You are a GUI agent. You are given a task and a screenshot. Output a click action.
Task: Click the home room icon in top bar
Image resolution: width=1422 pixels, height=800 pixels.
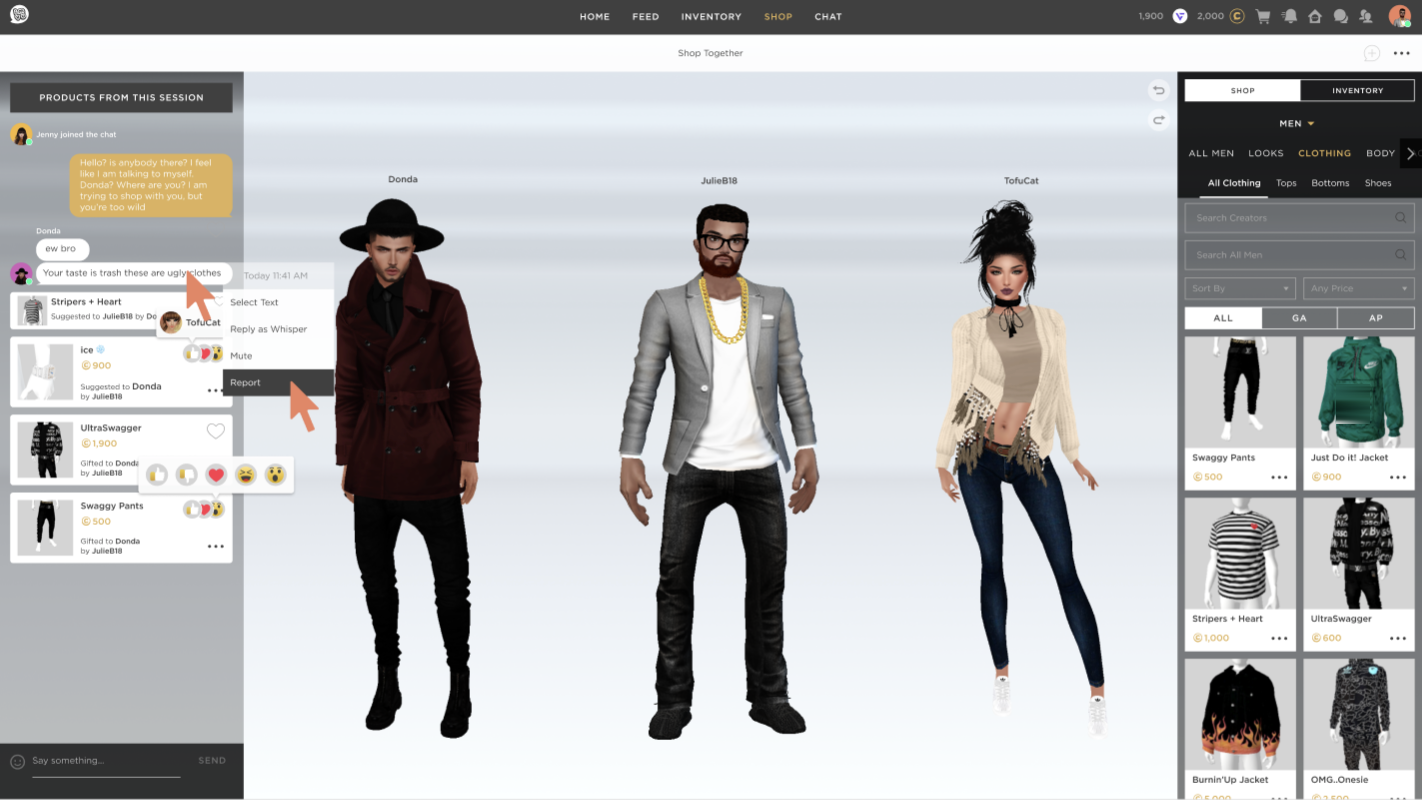[1315, 16]
